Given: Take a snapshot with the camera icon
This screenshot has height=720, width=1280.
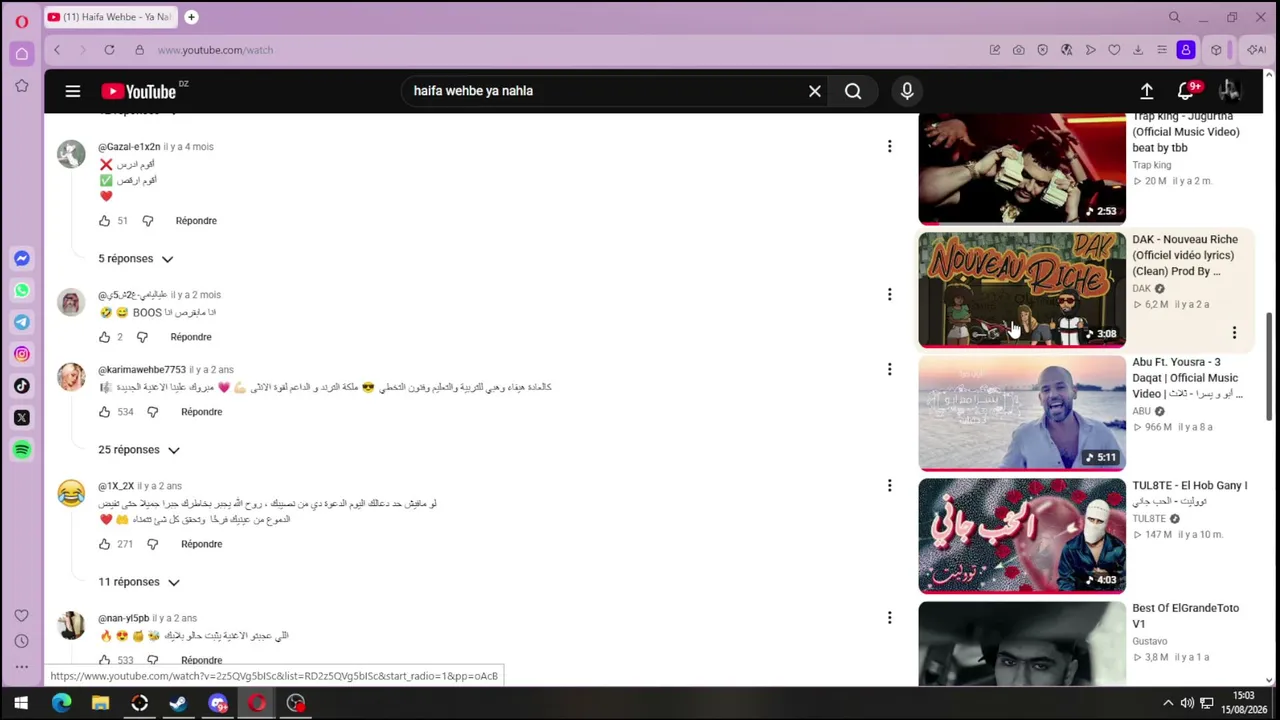Looking at the screenshot, I should (x=1018, y=50).
